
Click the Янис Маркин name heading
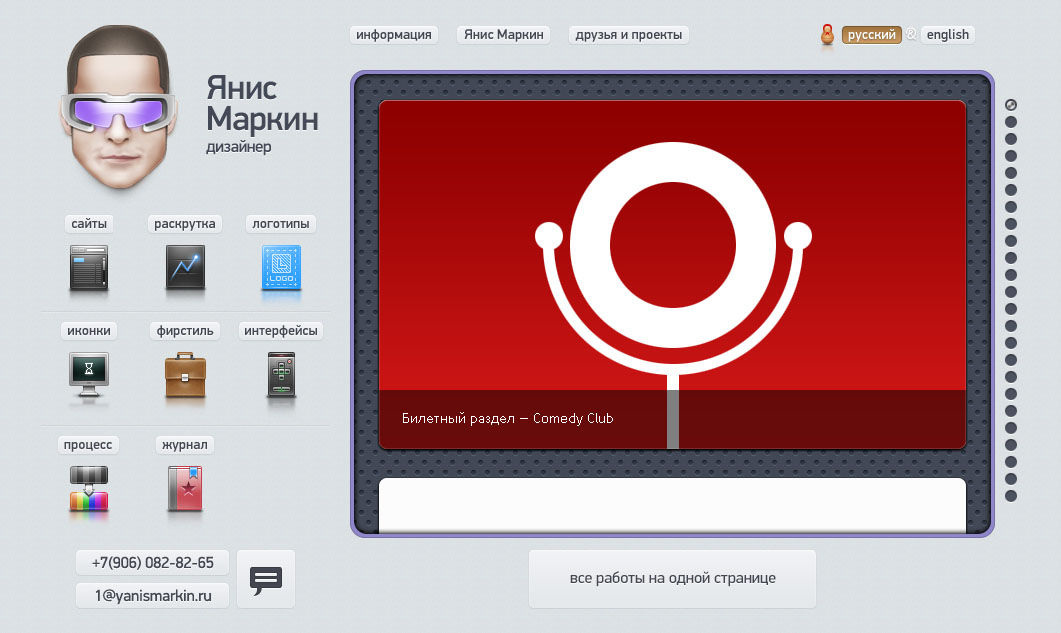point(262,104)
